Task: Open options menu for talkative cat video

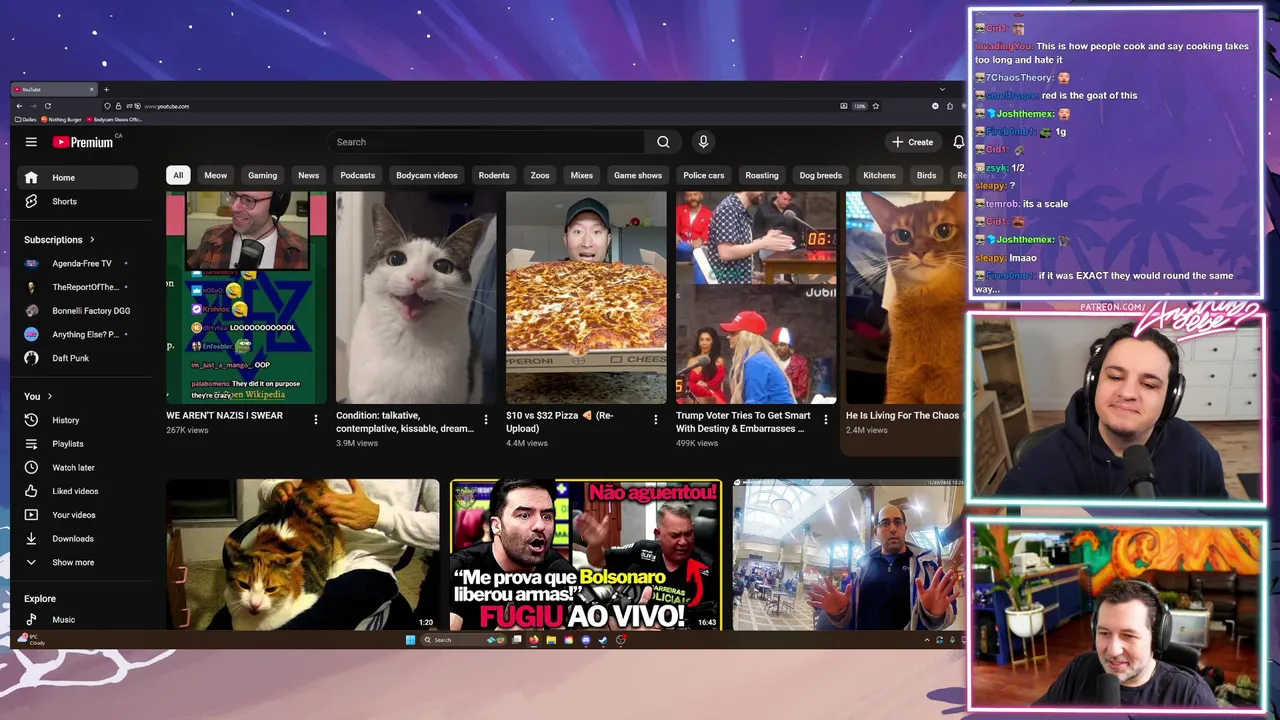Action: click(x=486, y=420)
